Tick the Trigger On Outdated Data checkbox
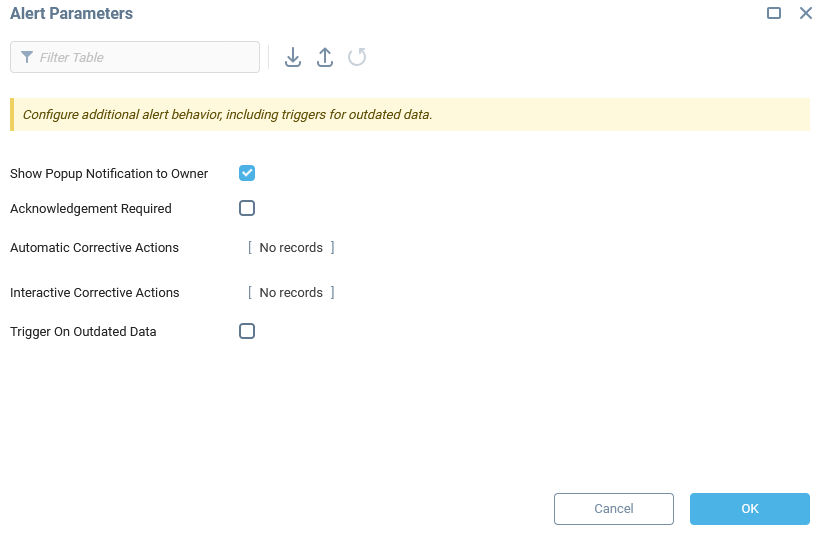820x534 pixels. coord(247,331)
